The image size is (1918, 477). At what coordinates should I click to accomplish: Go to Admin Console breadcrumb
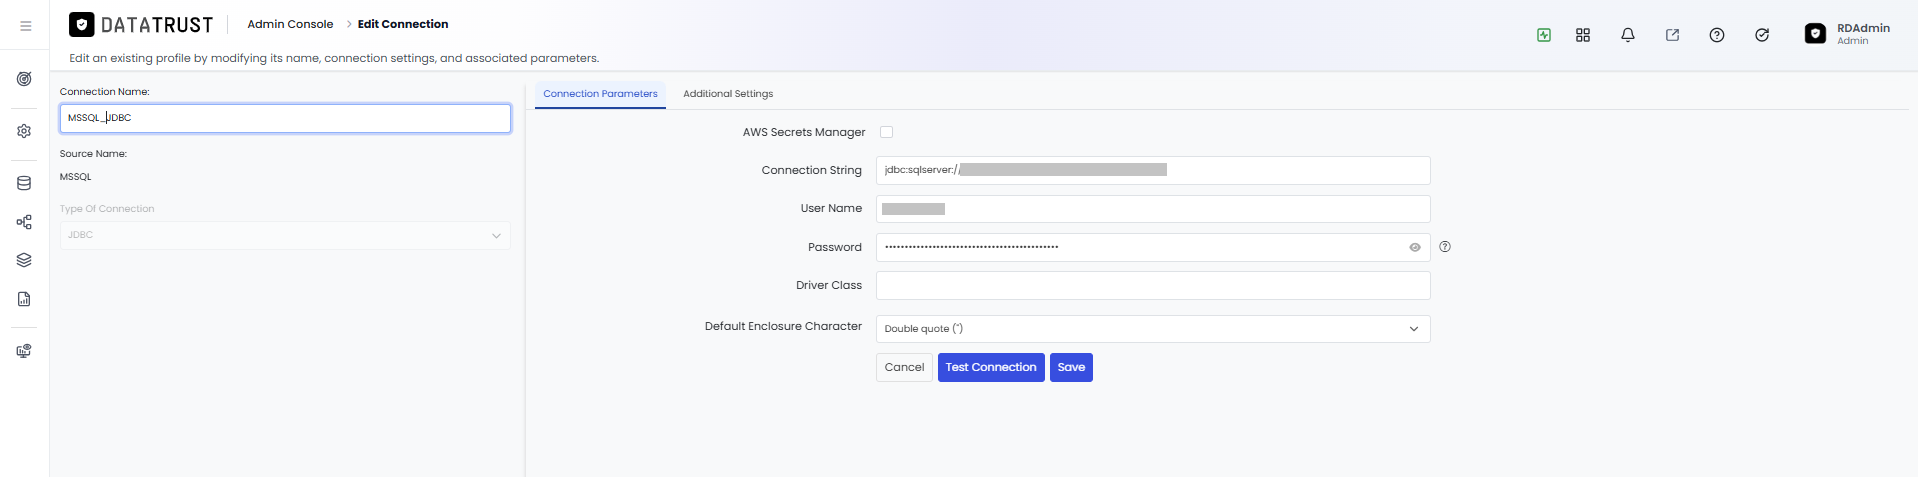(x=290, y=24)
